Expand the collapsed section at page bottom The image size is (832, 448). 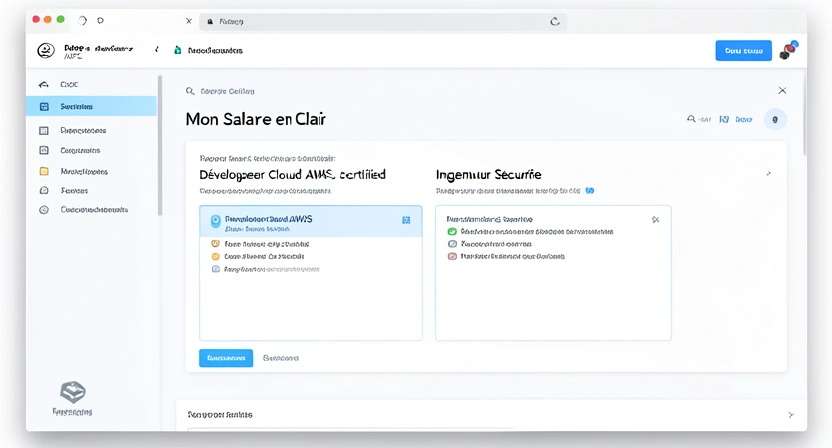(790, 414)
